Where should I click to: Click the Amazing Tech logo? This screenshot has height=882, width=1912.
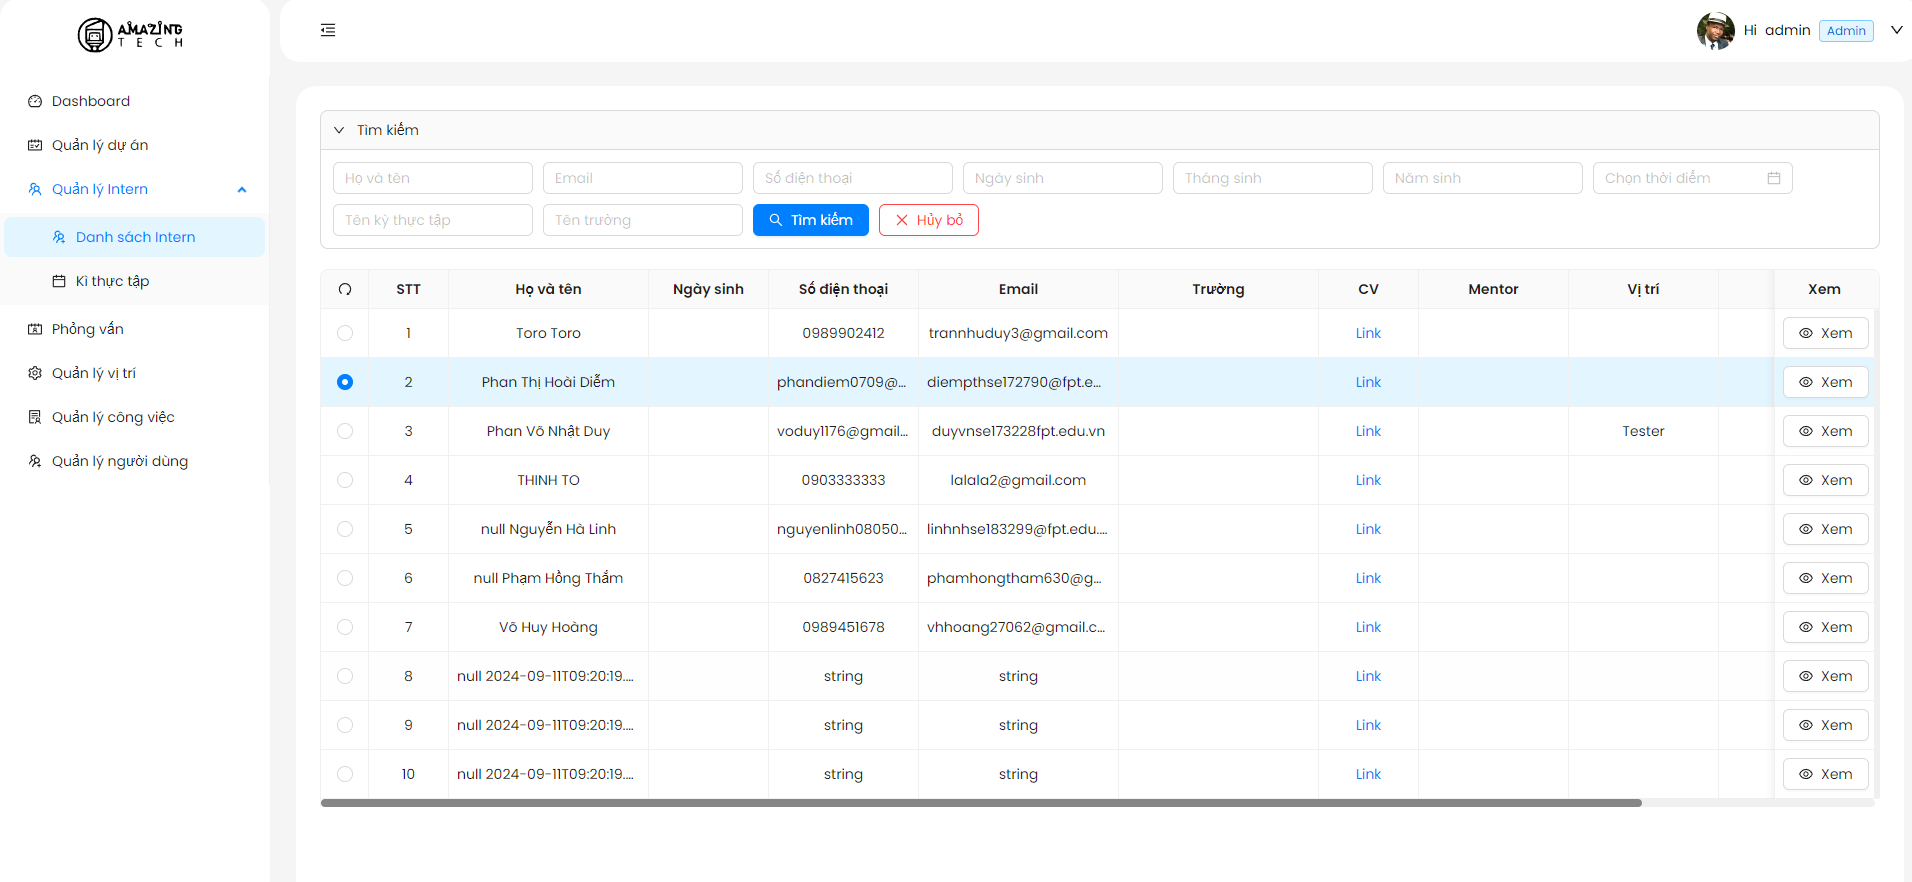(x=130, y=35)
